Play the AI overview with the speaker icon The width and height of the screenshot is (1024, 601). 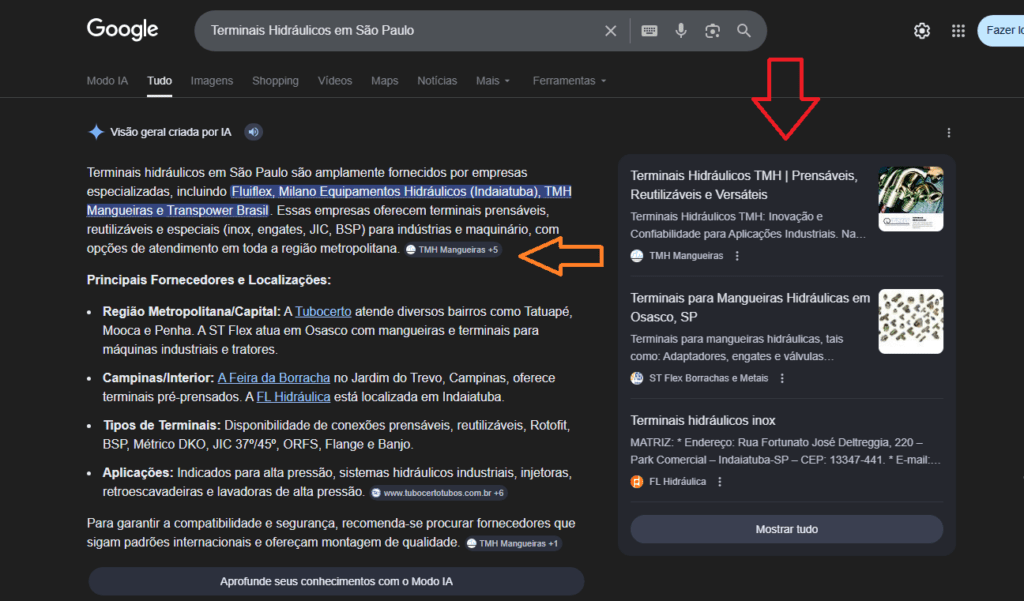click(x=253, y=131)
